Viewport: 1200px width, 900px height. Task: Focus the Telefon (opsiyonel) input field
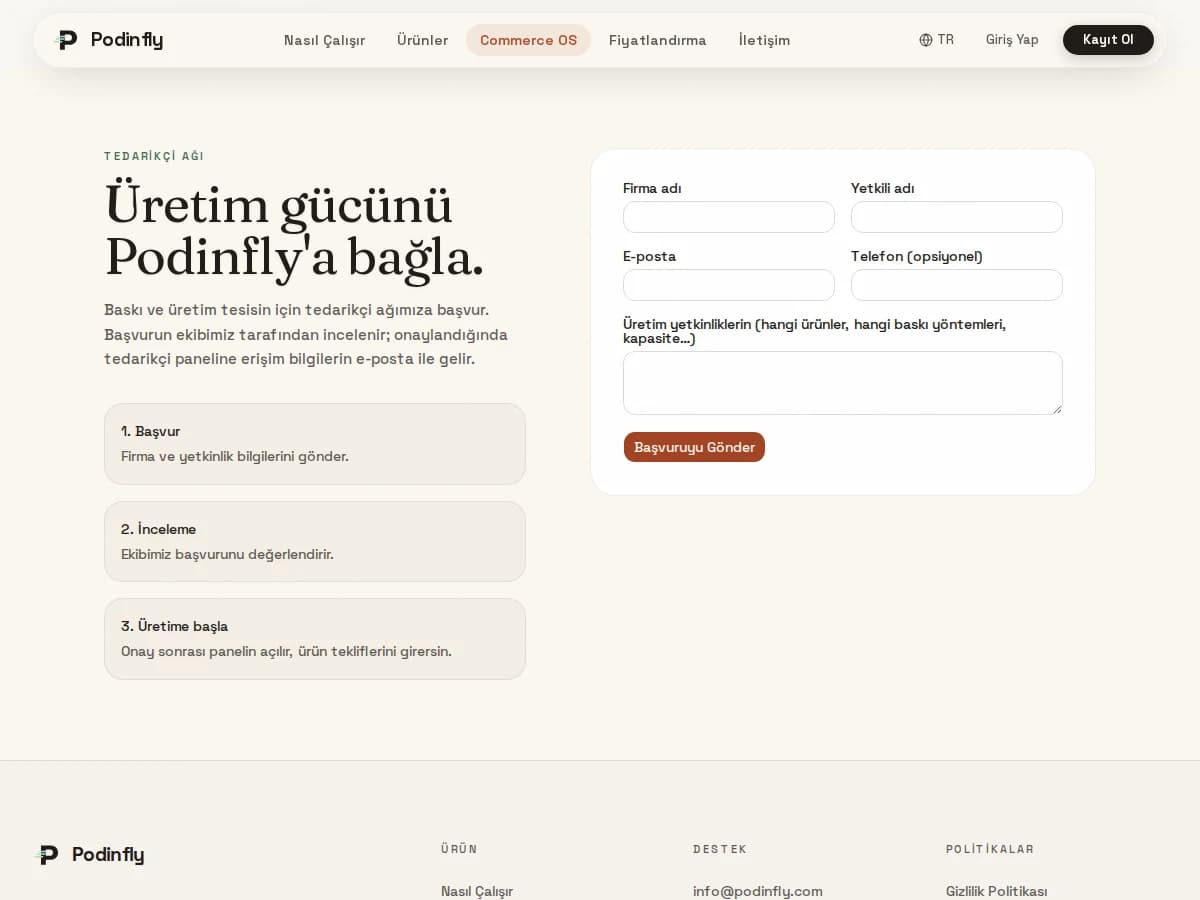[957, 285]
